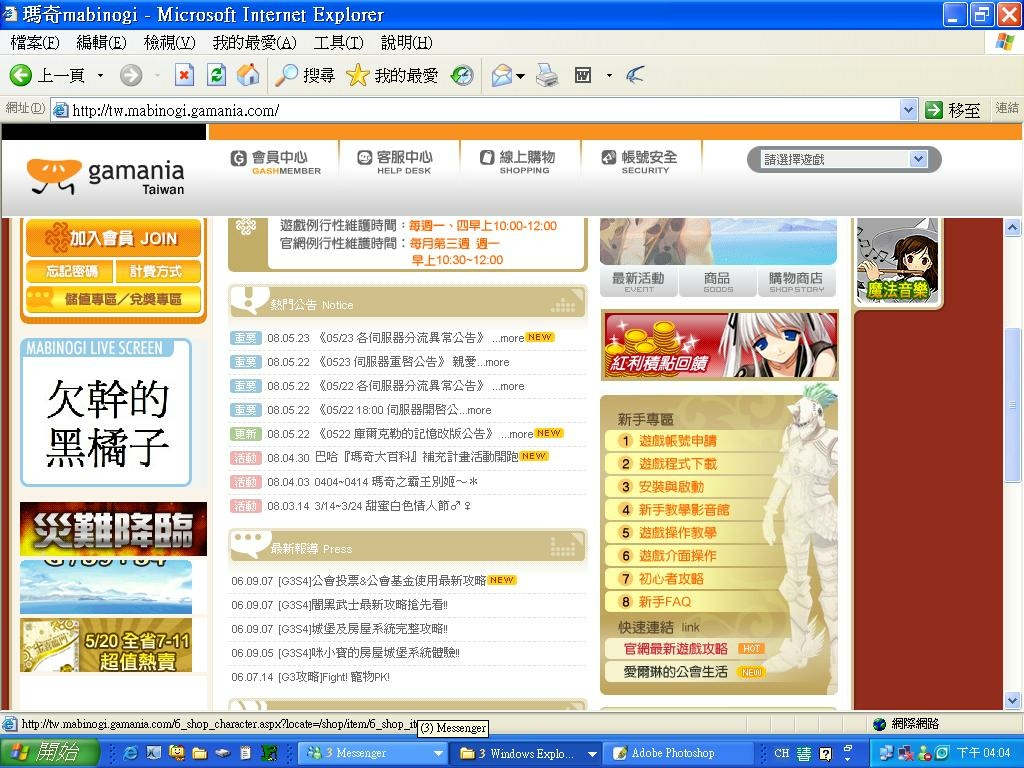This screenshot has width=1024, height=768.
Task: Open 官網最新遊戲攻略 quick link
Action: 675,648
